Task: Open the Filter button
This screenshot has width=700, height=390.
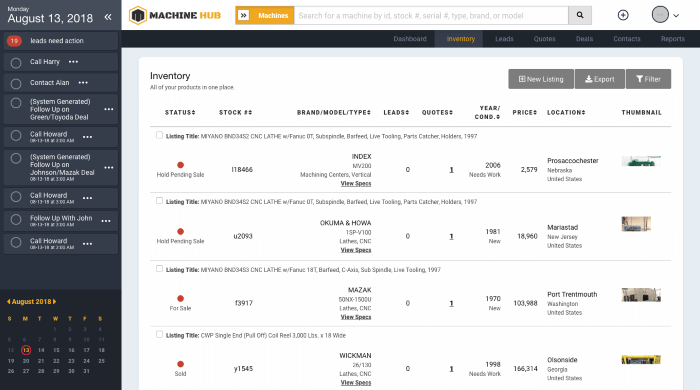Action: point(648,79)
